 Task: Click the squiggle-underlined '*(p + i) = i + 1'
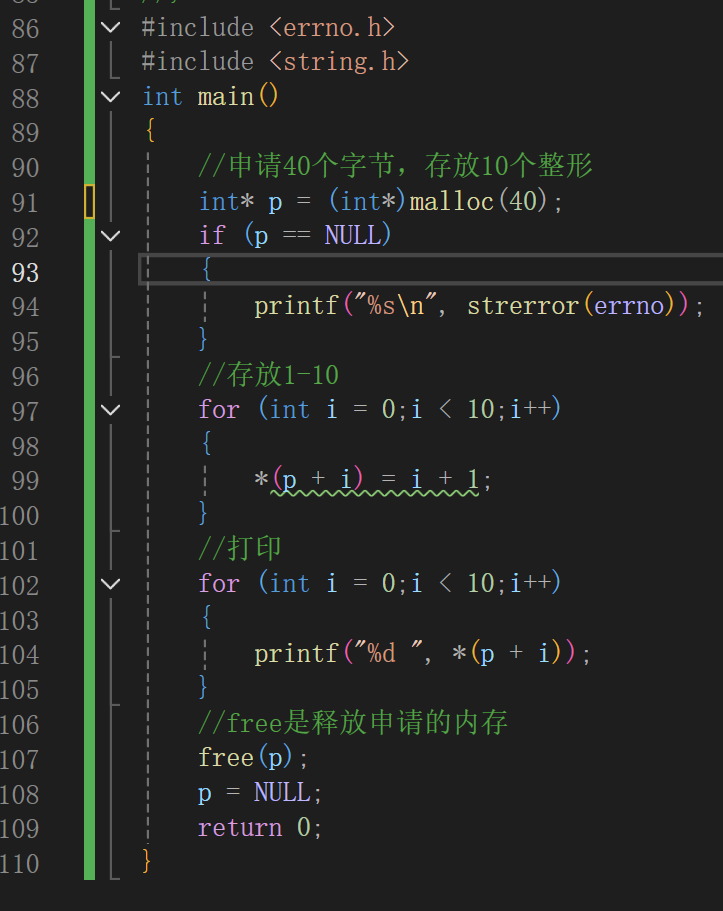(369, 480)
